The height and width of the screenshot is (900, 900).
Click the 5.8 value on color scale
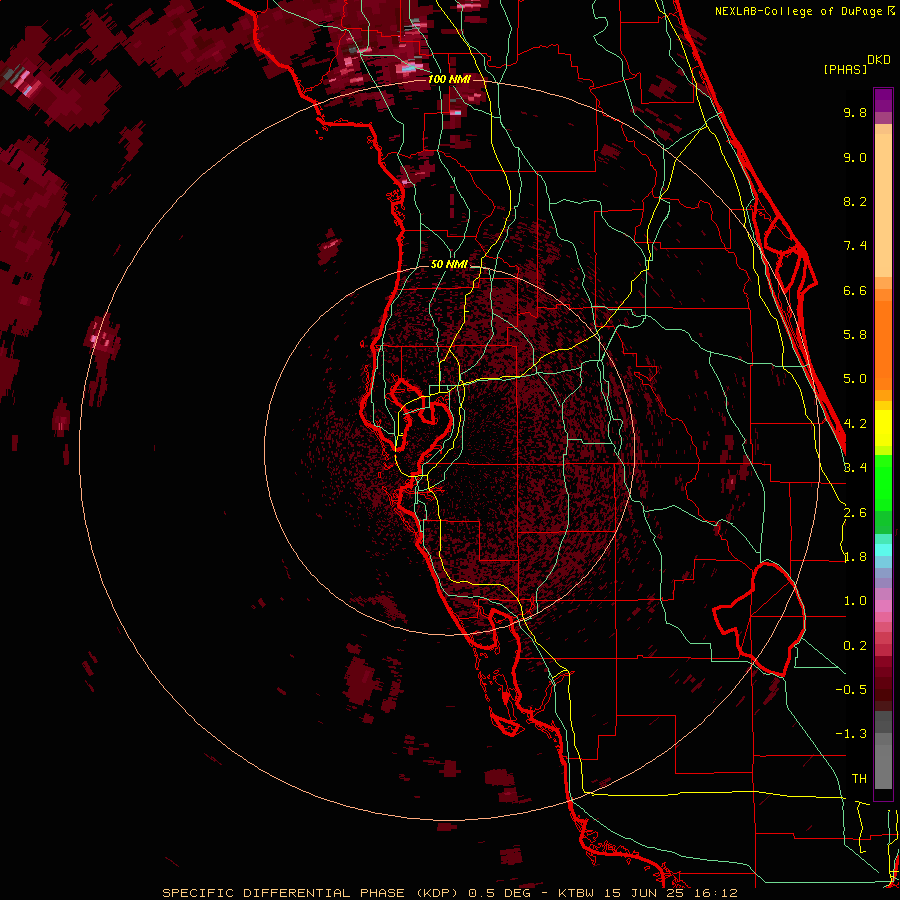tap(855, 335)
